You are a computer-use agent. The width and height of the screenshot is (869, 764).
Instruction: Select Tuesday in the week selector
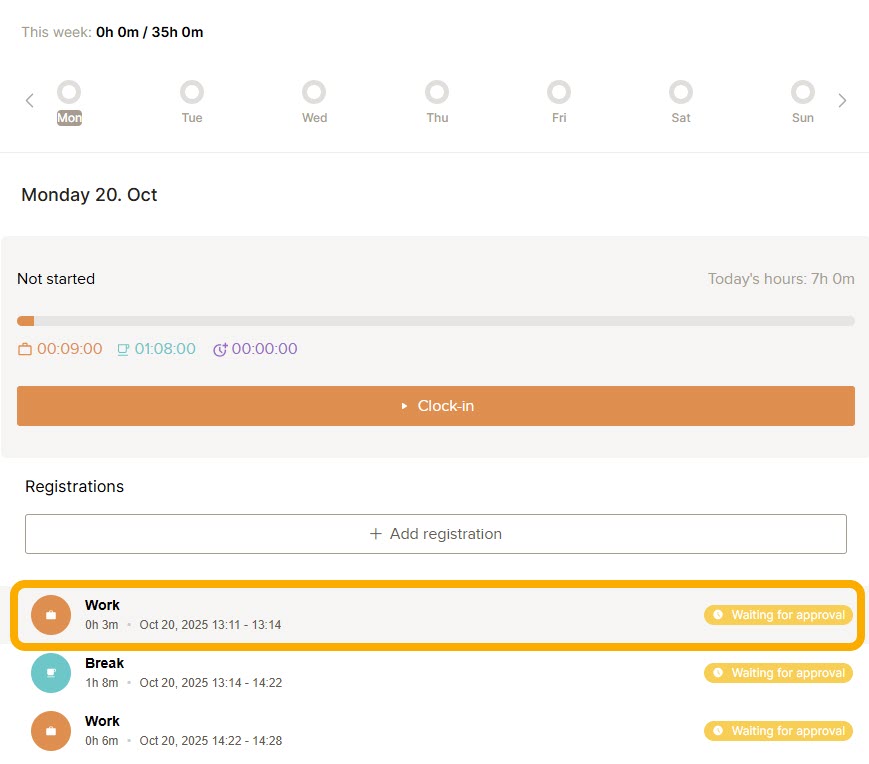(191, 93)
